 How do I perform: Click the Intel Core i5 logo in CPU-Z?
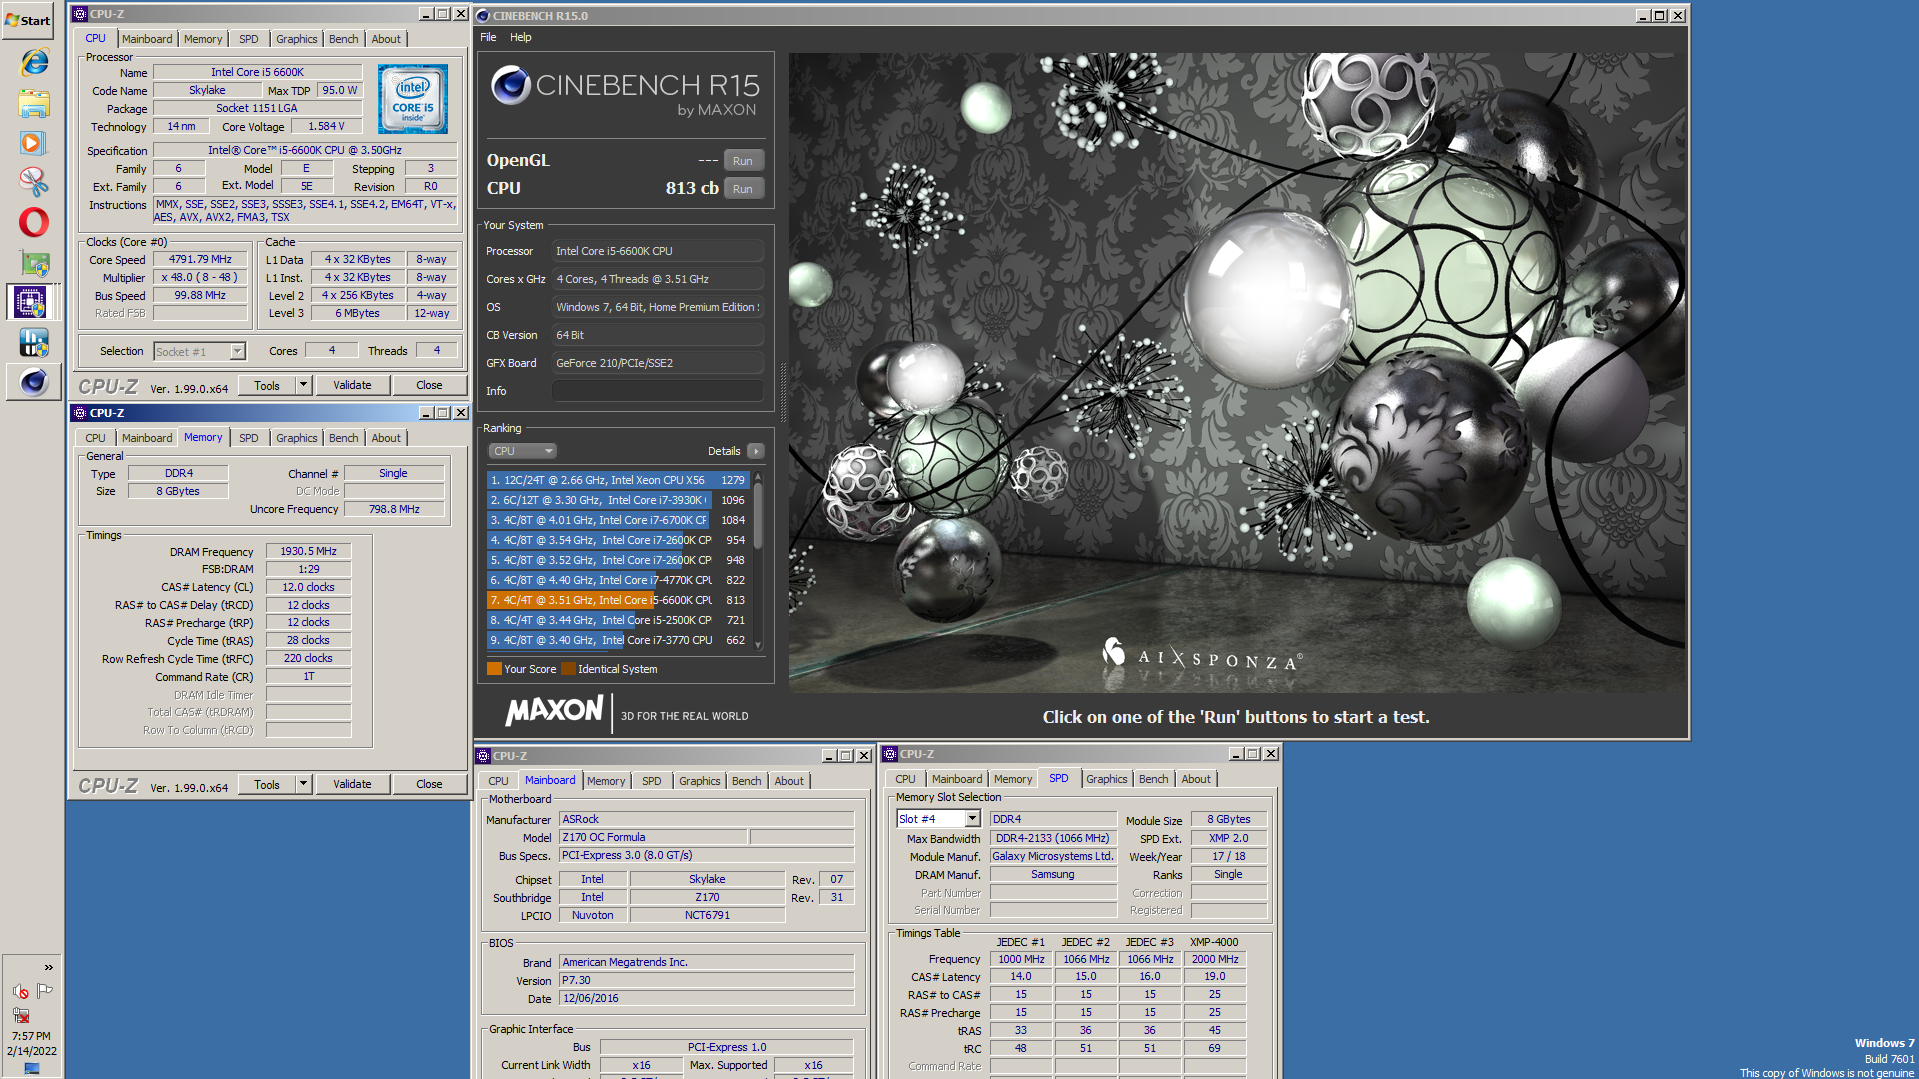[x=412, y=99]
